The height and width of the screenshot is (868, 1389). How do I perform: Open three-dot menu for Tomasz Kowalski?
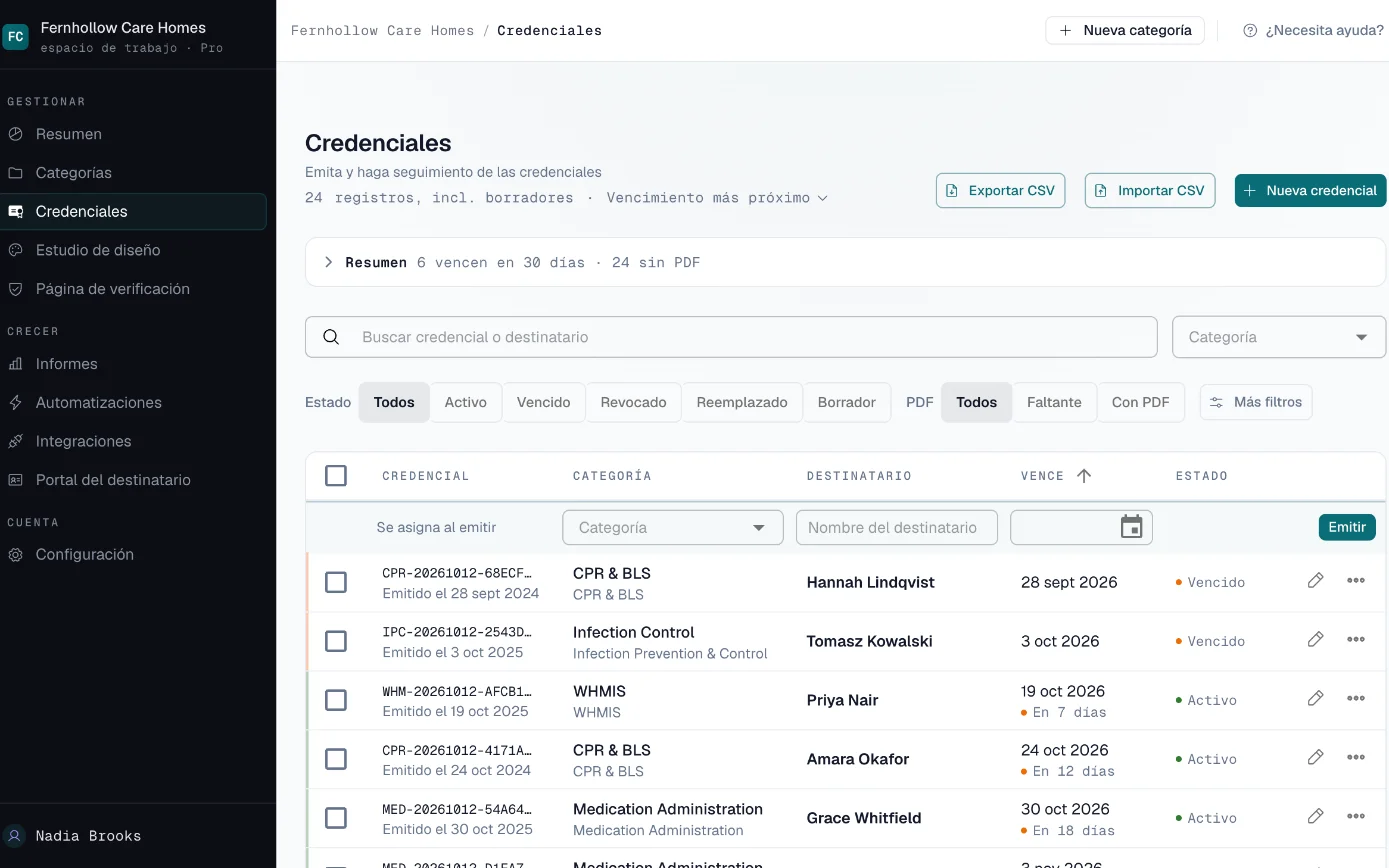[x=1356, y=640]
